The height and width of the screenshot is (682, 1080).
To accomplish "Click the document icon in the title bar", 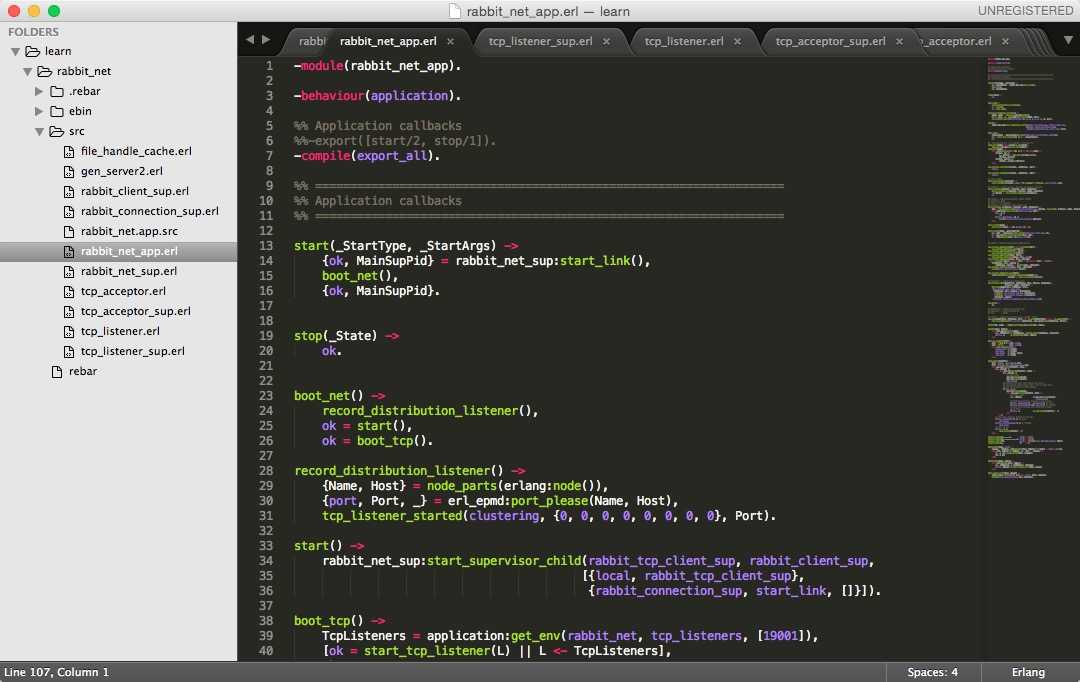I will 455,11.
